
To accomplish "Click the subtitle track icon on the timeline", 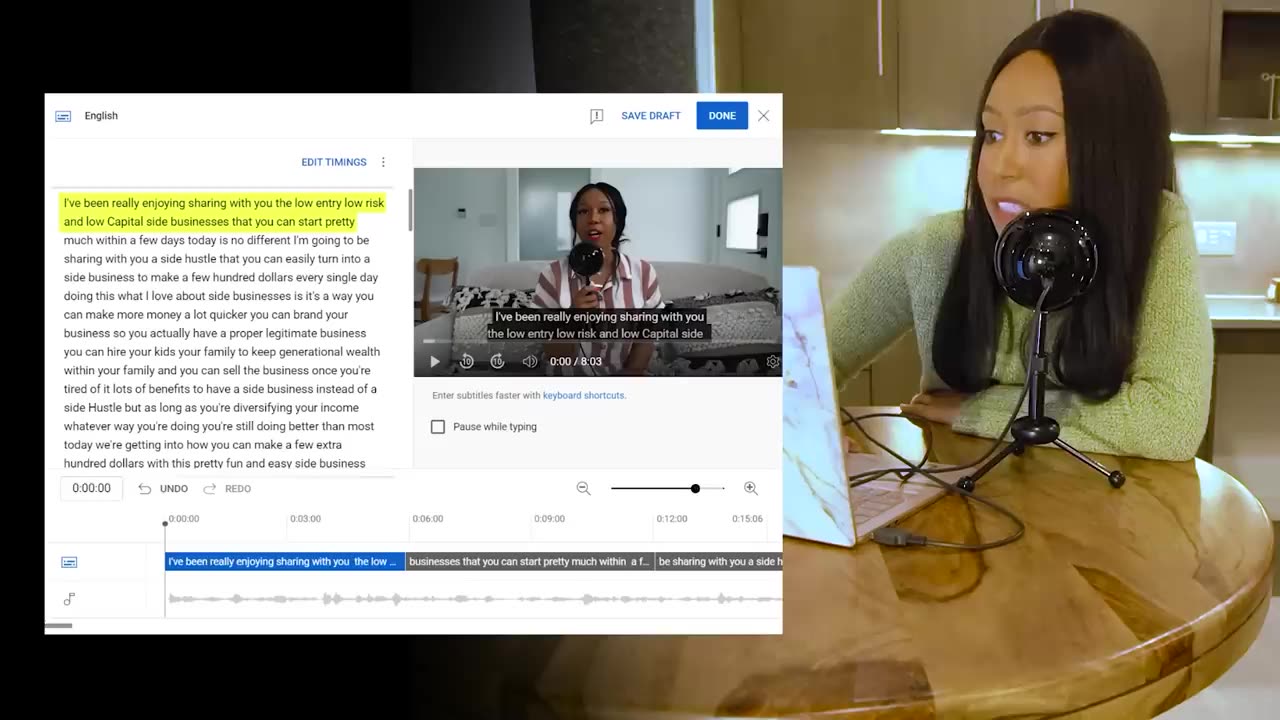I will click(x=69, y=562).
